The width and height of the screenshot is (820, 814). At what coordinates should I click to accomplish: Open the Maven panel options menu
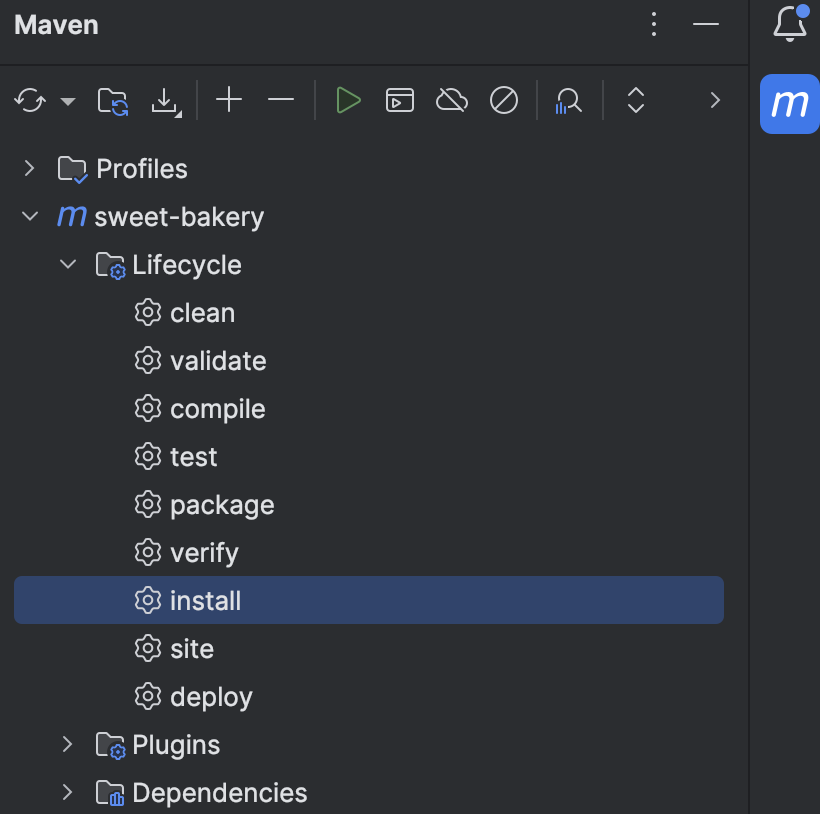[x=654, y=24]
